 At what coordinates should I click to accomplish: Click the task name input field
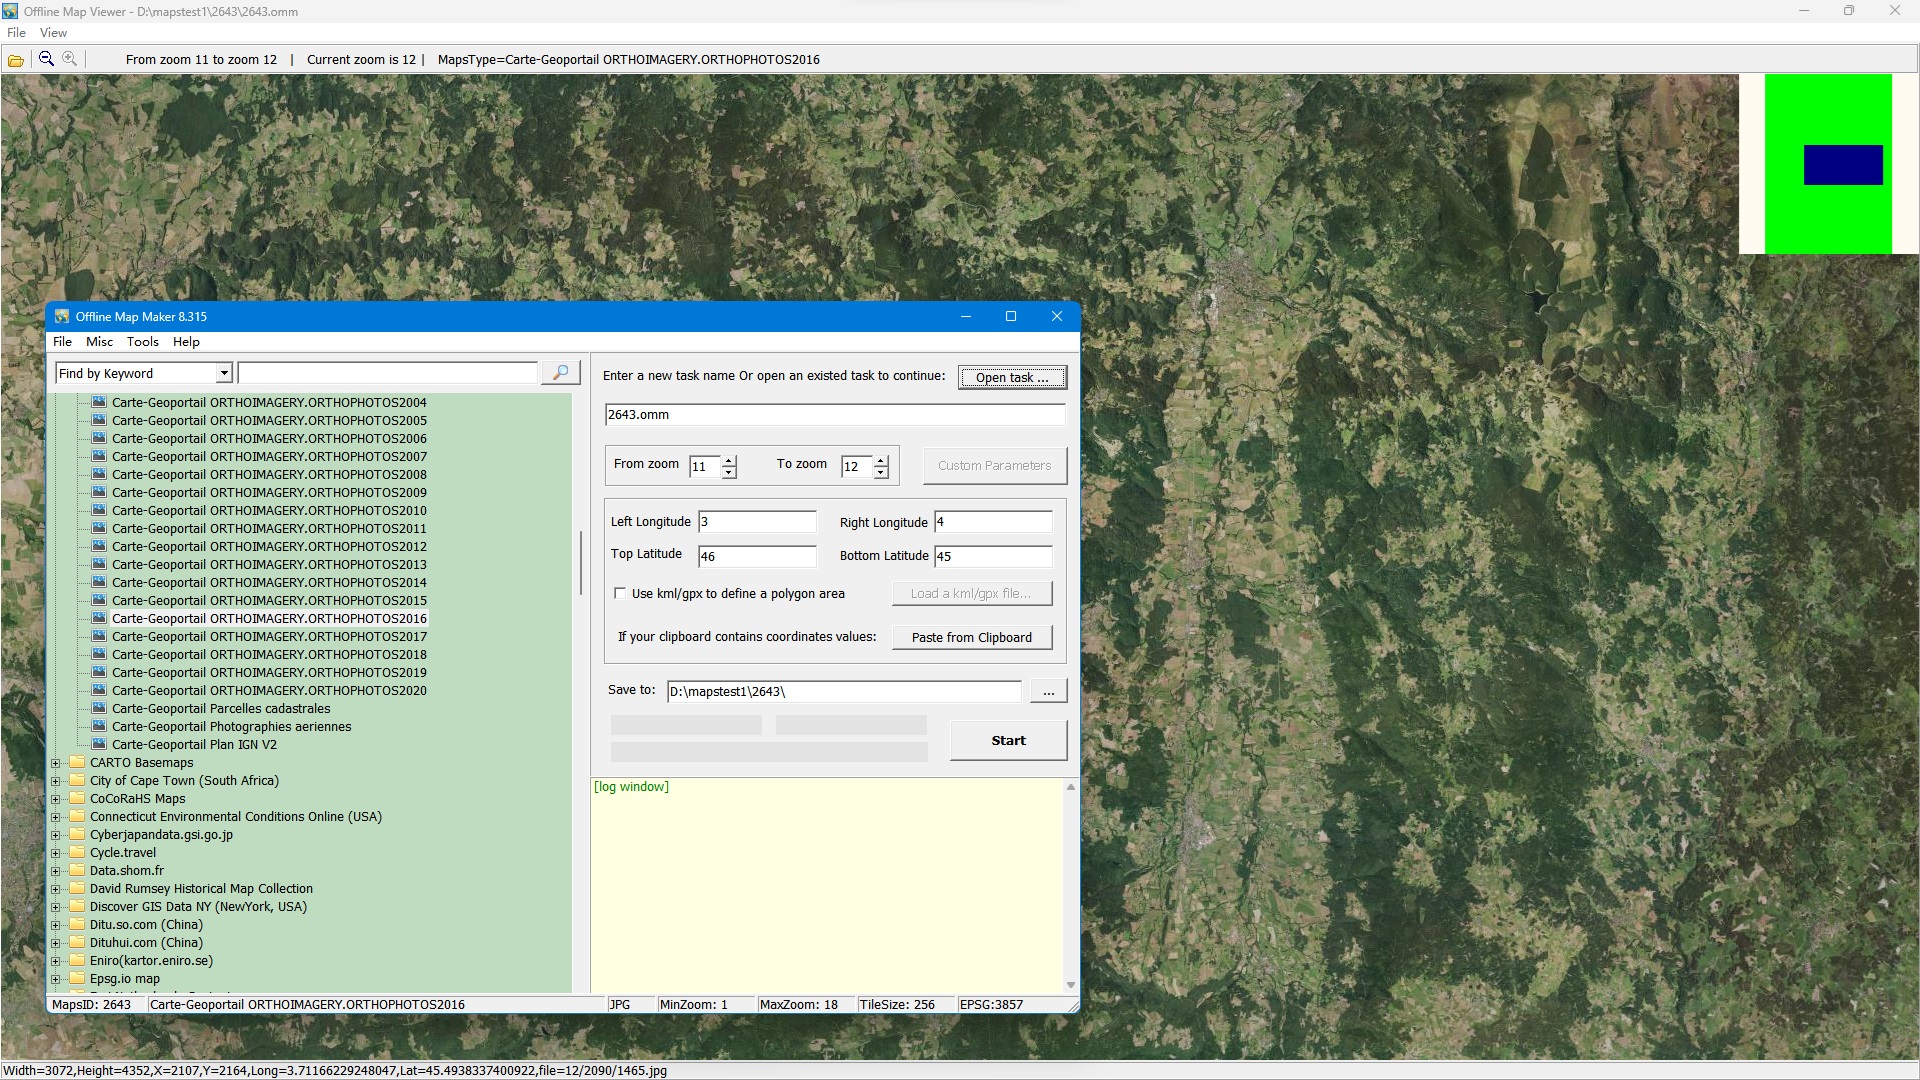coord(835,414)
